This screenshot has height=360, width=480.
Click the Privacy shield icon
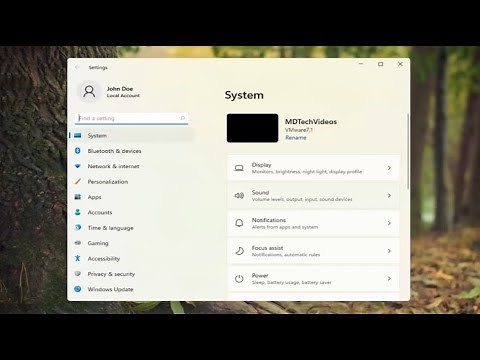point(78,273)
